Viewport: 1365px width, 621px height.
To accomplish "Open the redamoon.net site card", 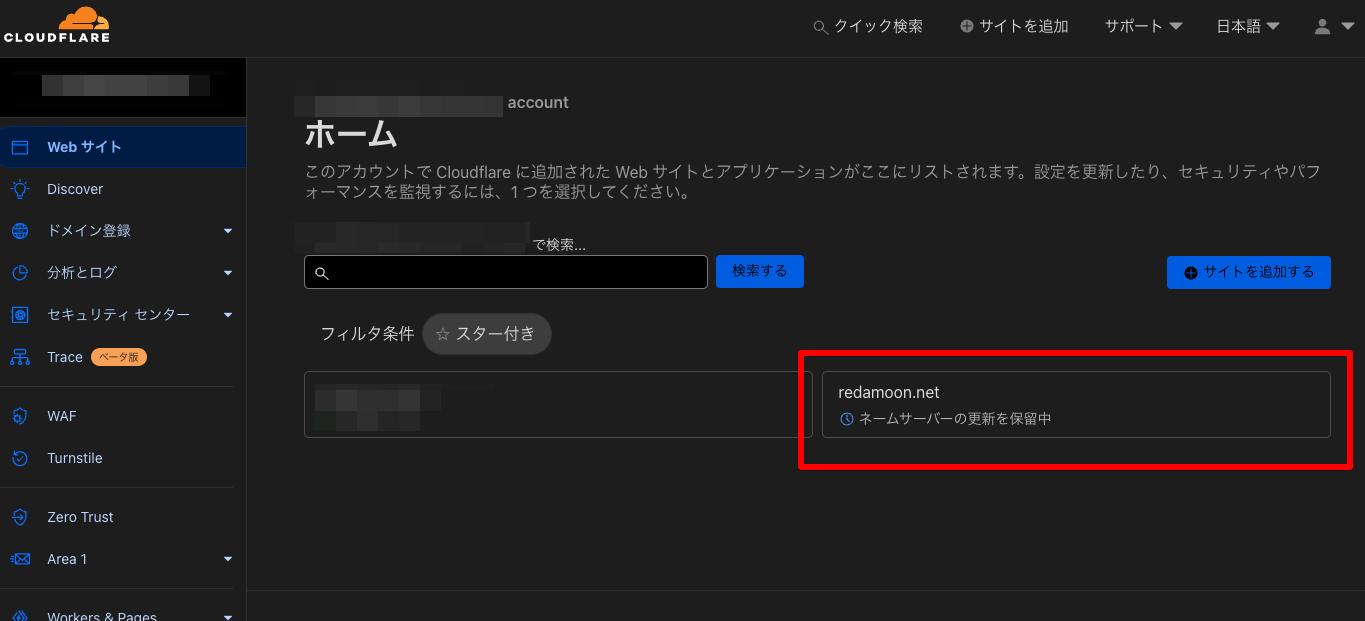I will [1076, 404].
